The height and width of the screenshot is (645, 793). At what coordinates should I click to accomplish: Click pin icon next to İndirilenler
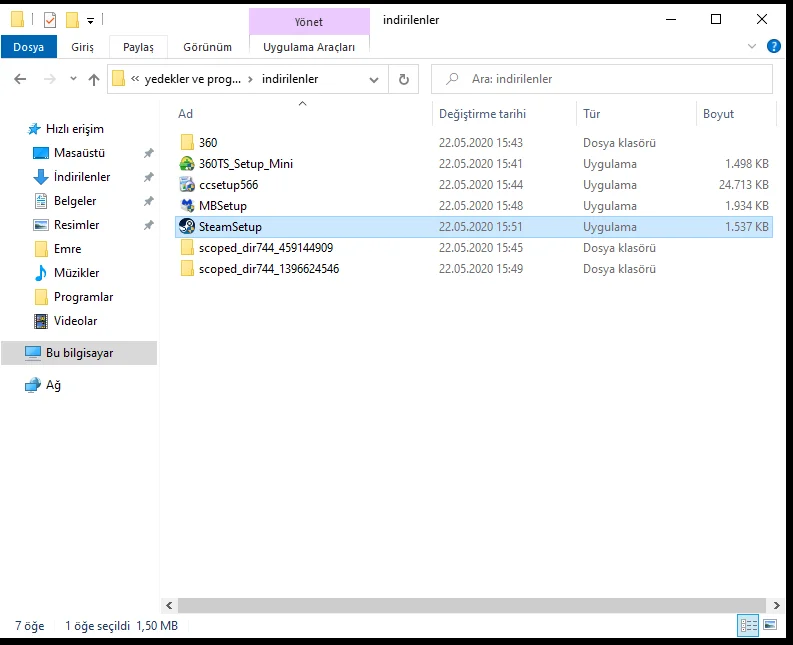coord(149,177)
